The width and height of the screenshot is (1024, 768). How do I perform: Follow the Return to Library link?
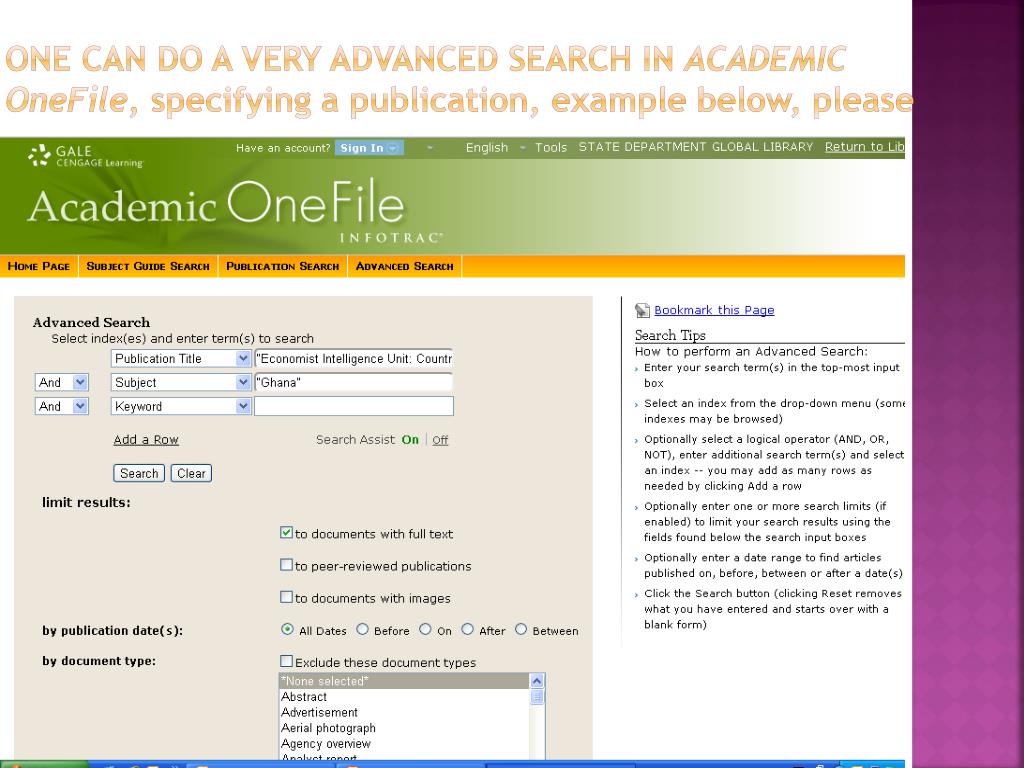coord(864,147)
